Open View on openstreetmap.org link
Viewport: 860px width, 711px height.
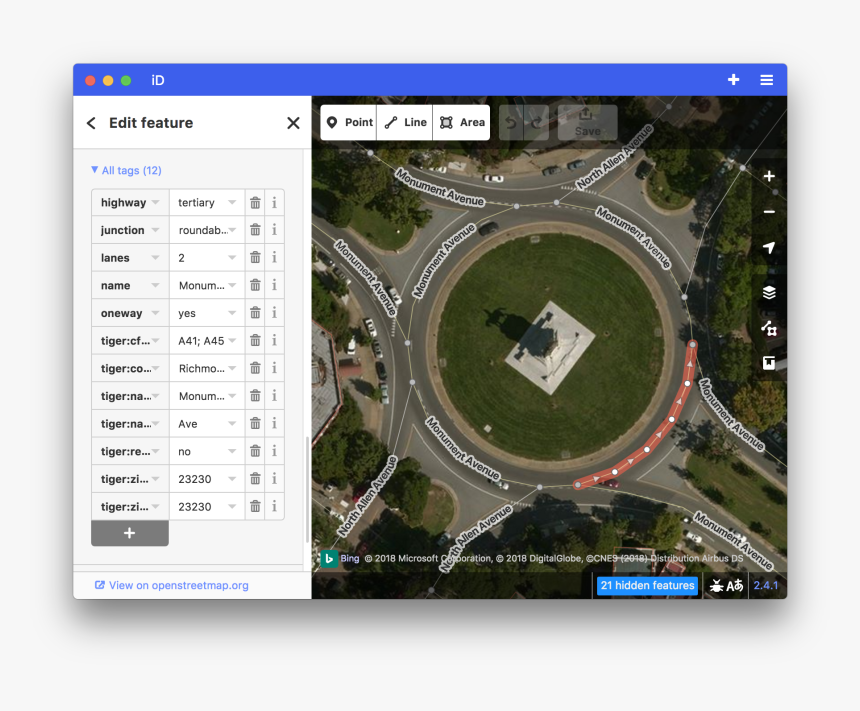click(171, 586)
